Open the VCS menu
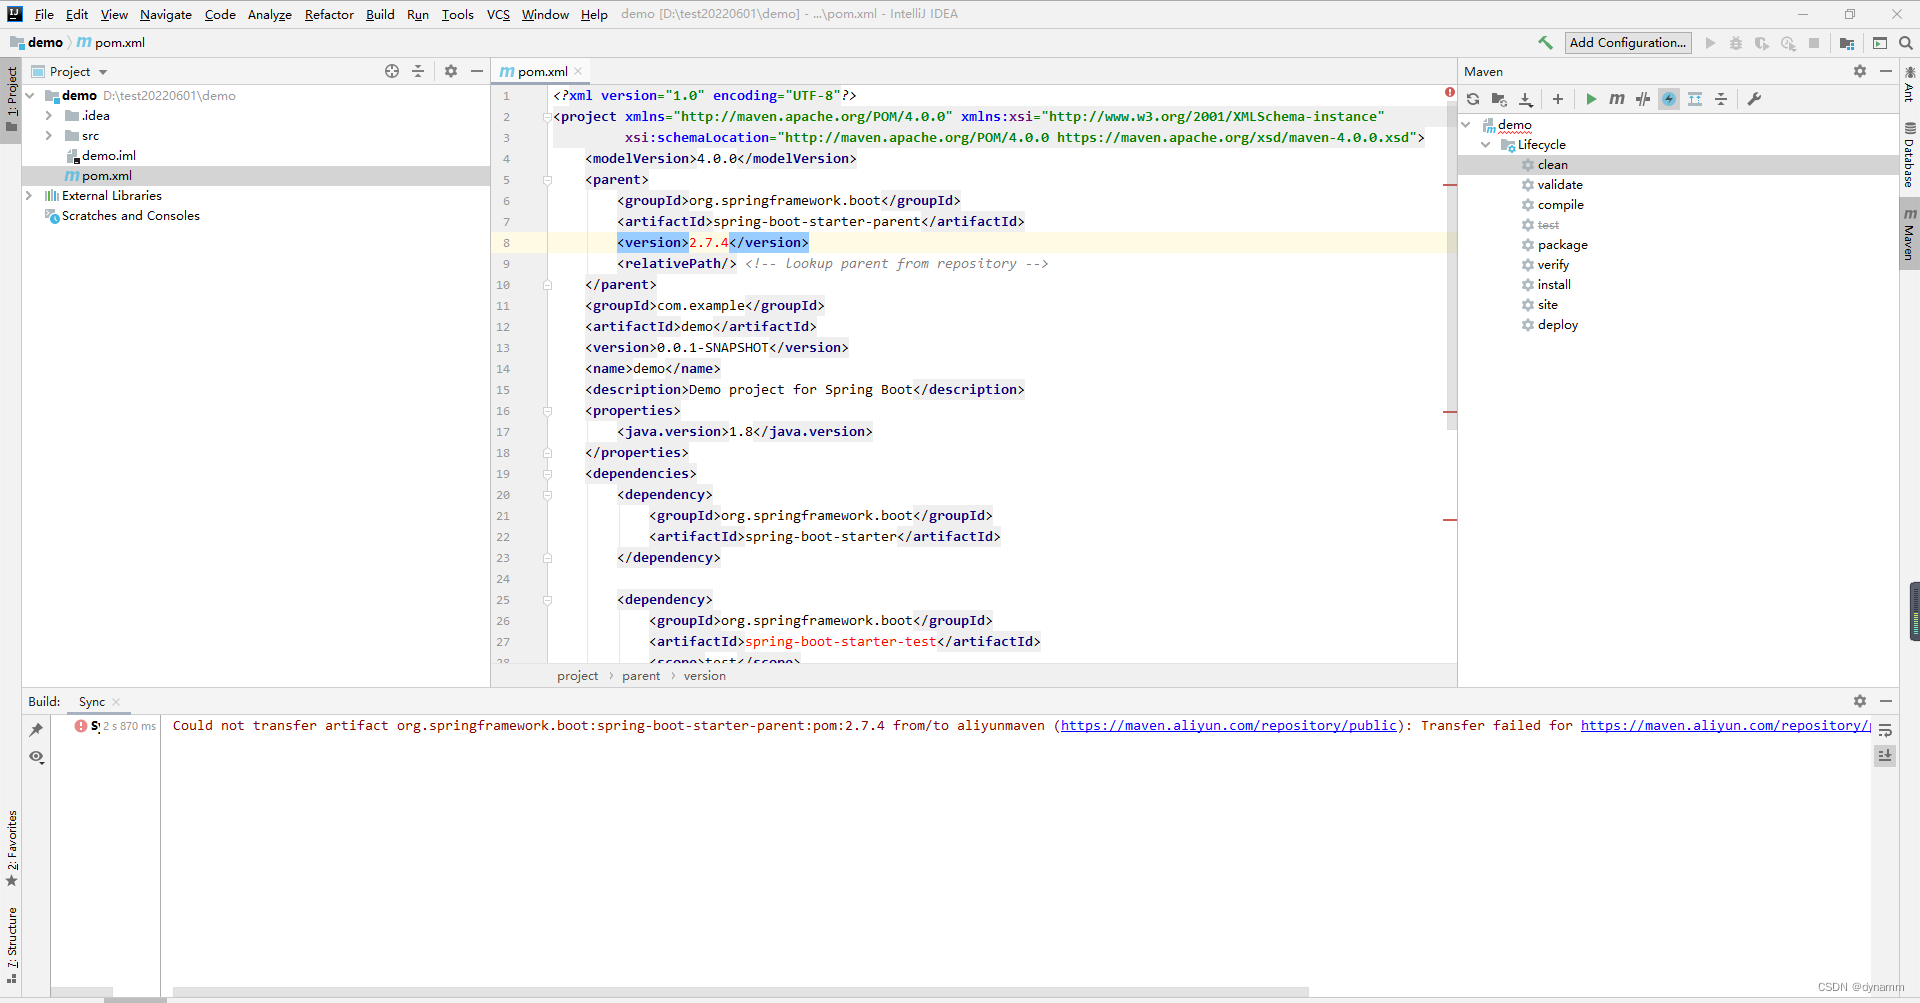Viewport: 1920px width, 1003px height. pyautogui.click(x=498, y=14)
